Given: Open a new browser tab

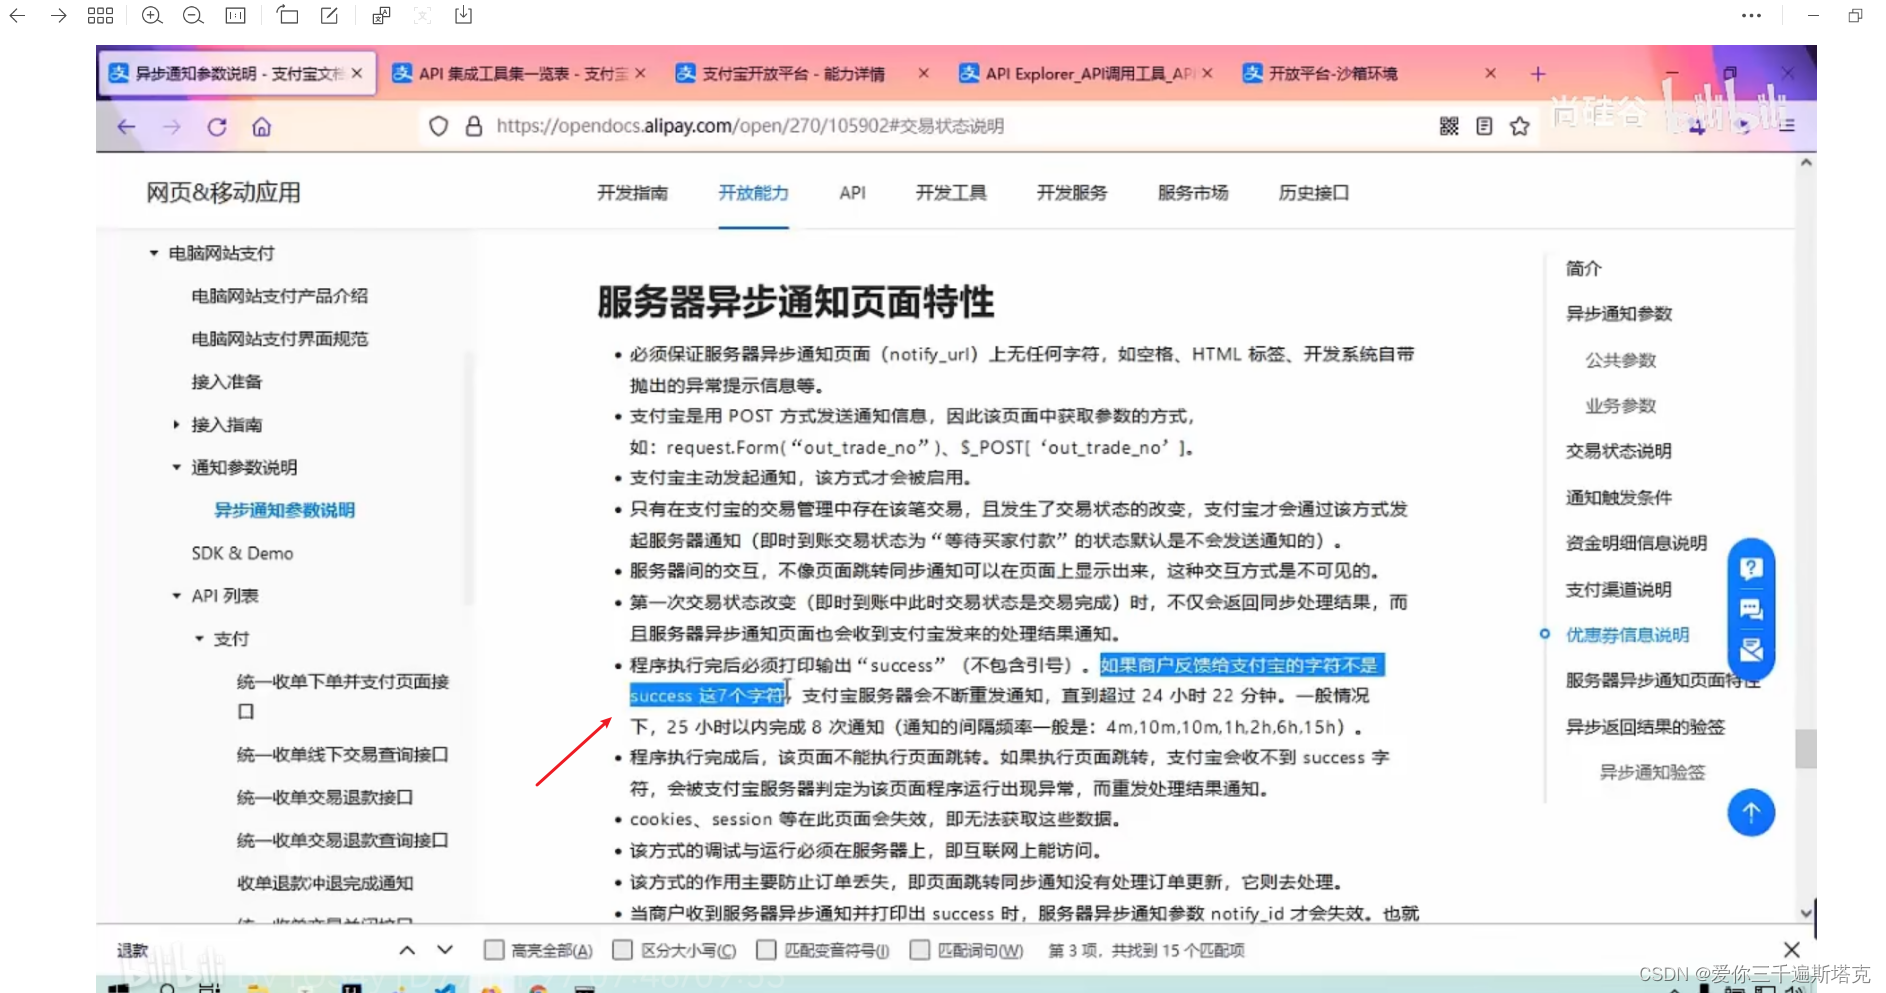Looking at the screenshot, I should pos(1538,74).
